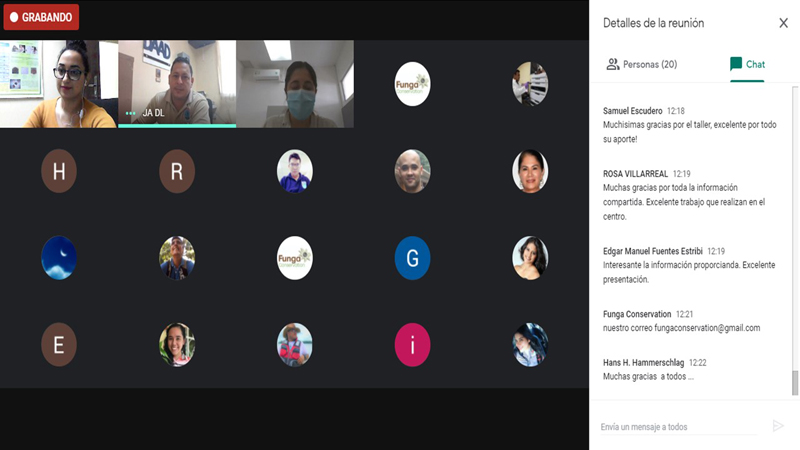Click the green chat bubble icon
800x450 pixels.
click(x=736, y=64)
